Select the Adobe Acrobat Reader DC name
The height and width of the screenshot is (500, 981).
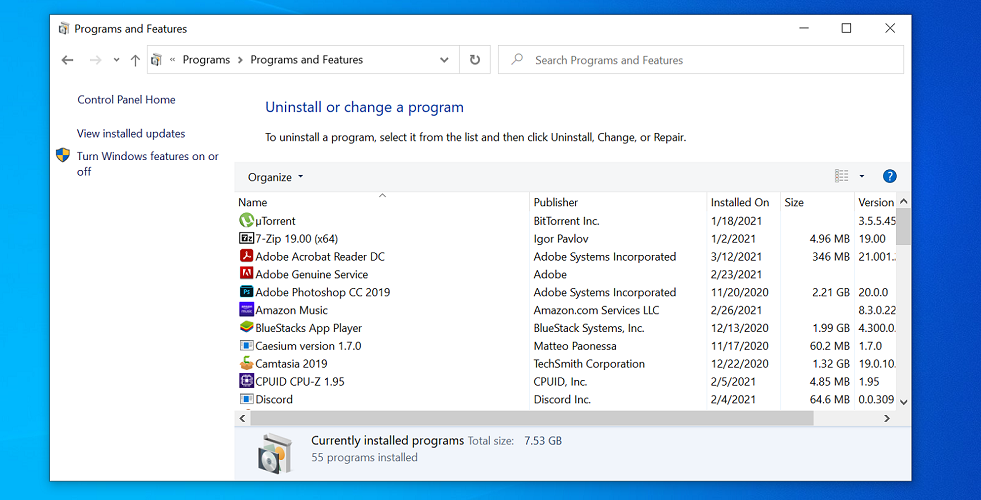(x=320, y=257)
